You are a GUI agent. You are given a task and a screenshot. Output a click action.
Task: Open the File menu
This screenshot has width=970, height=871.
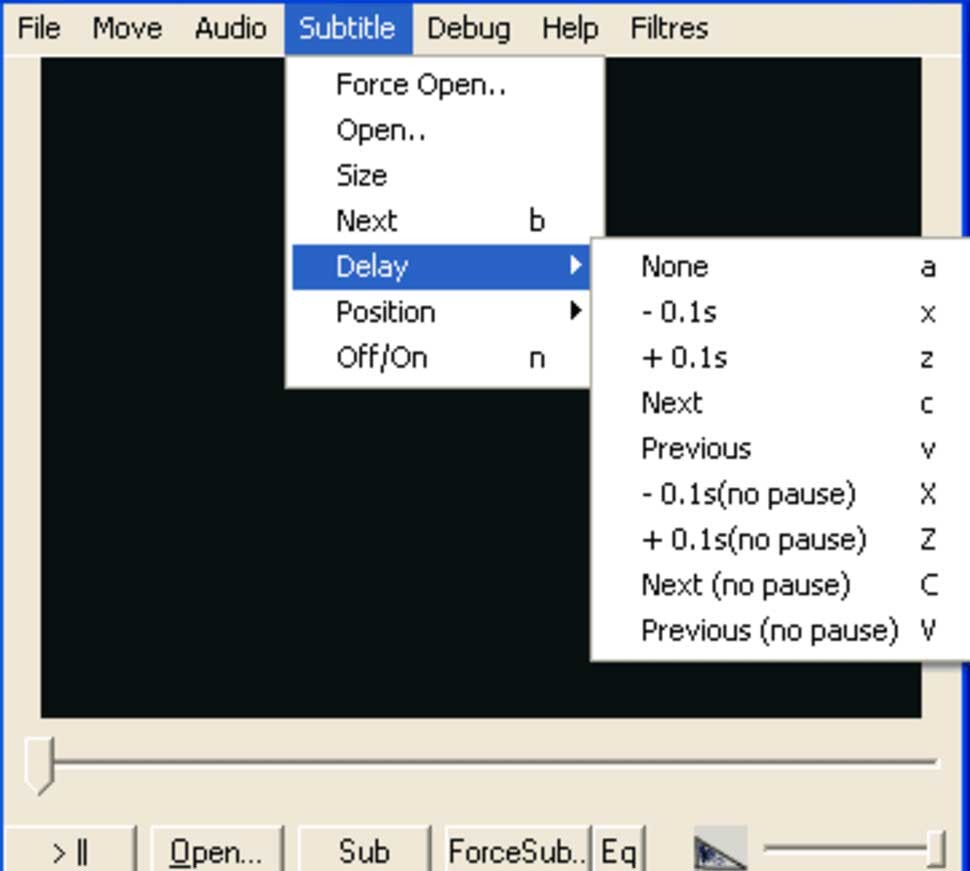(x=37, y=28)
